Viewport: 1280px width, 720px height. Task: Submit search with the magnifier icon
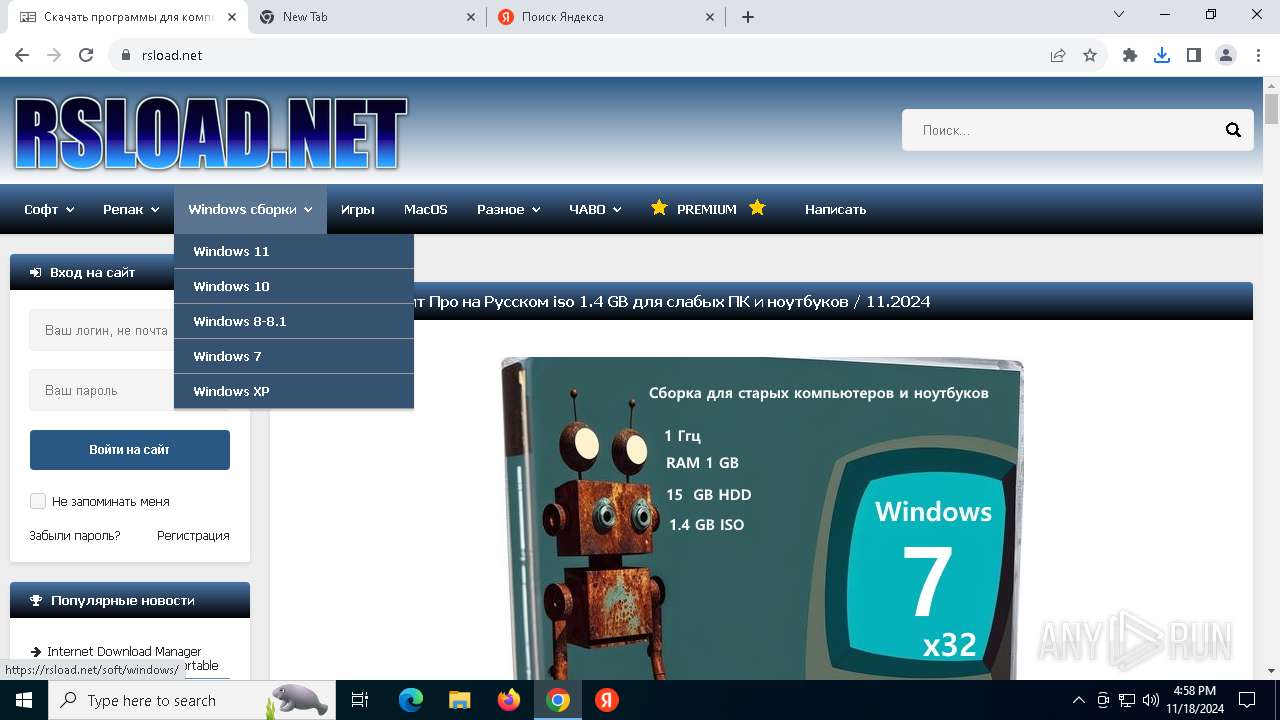[1233, 130]
